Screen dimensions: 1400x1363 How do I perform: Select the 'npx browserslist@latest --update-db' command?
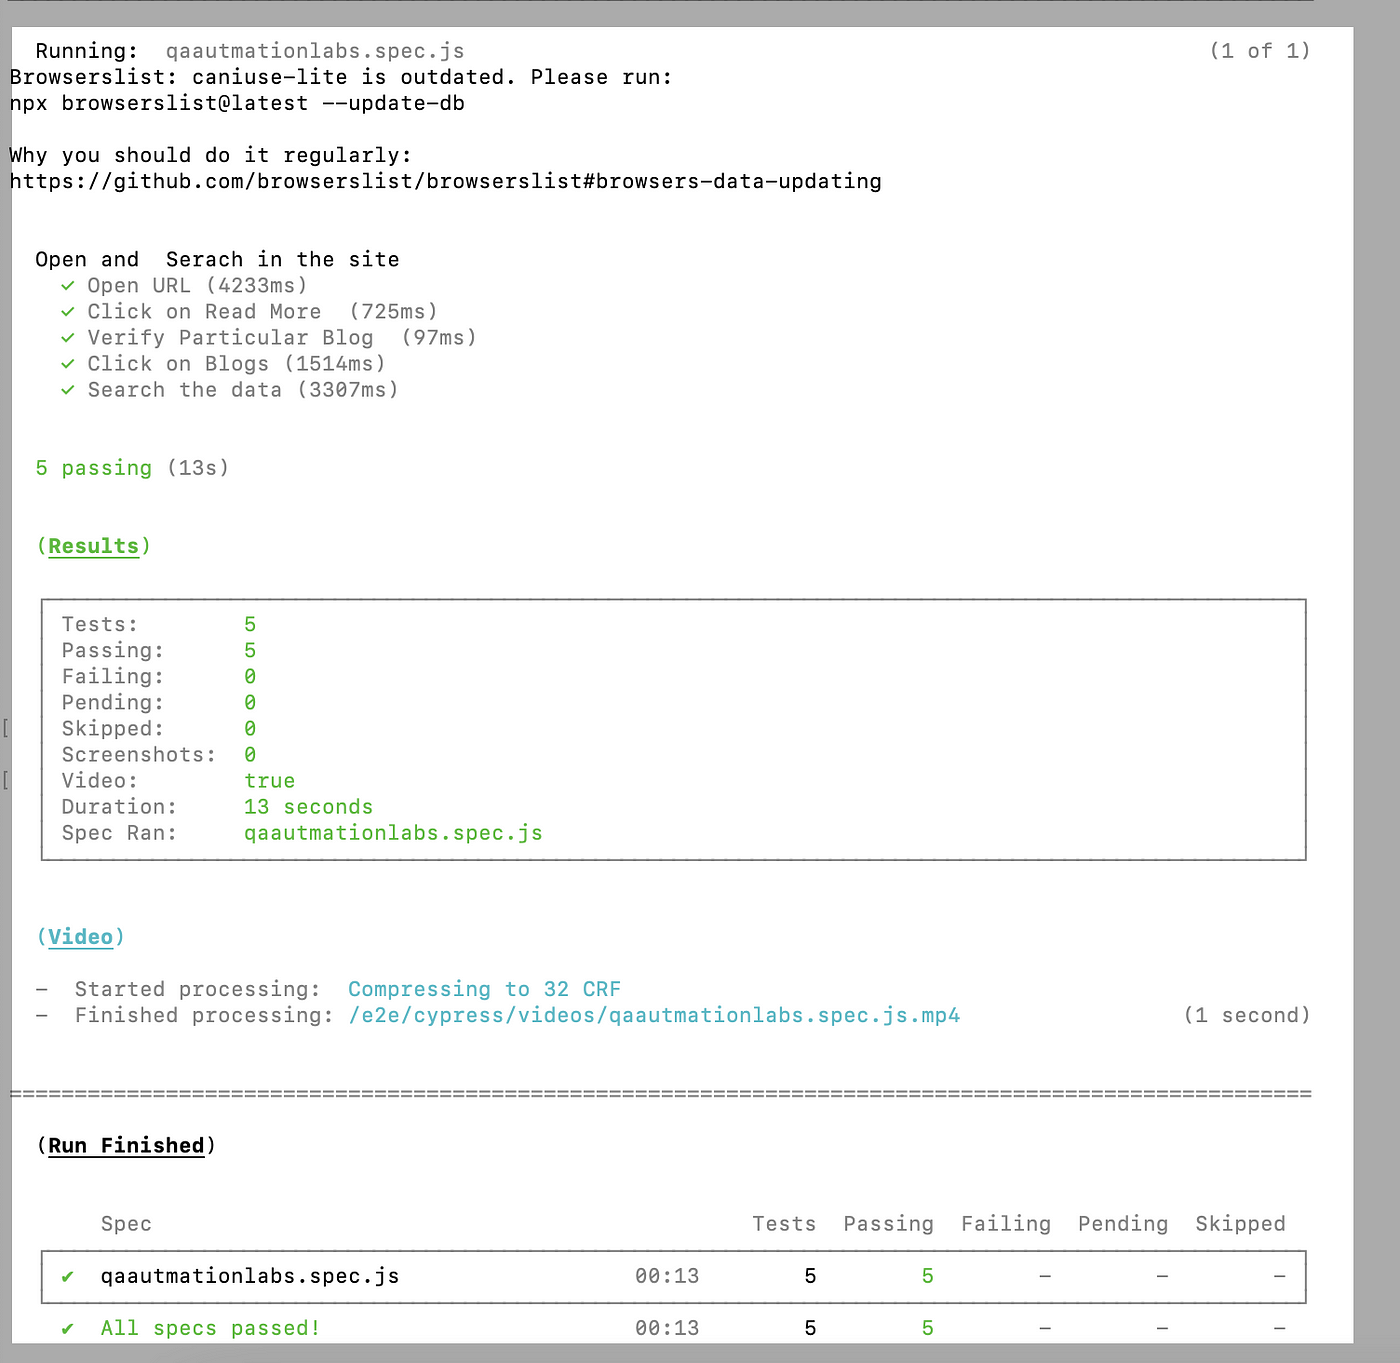pyautogui.click(x=237, y=103)
